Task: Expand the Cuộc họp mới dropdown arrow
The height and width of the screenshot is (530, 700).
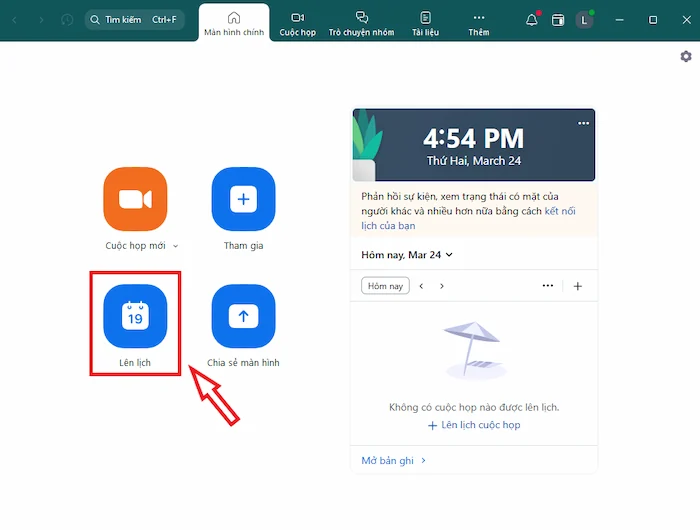Action: pos(176,246)
